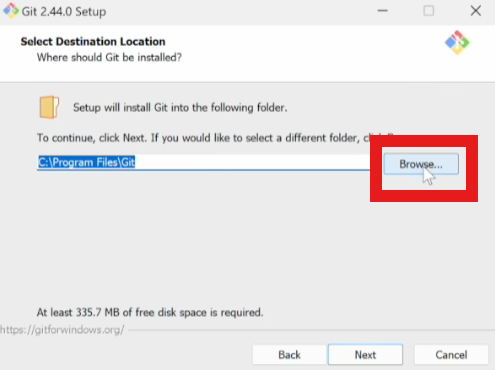Click the Git logo in the title bar
This screenshot has width=495, height=370.
pos(11,11)
